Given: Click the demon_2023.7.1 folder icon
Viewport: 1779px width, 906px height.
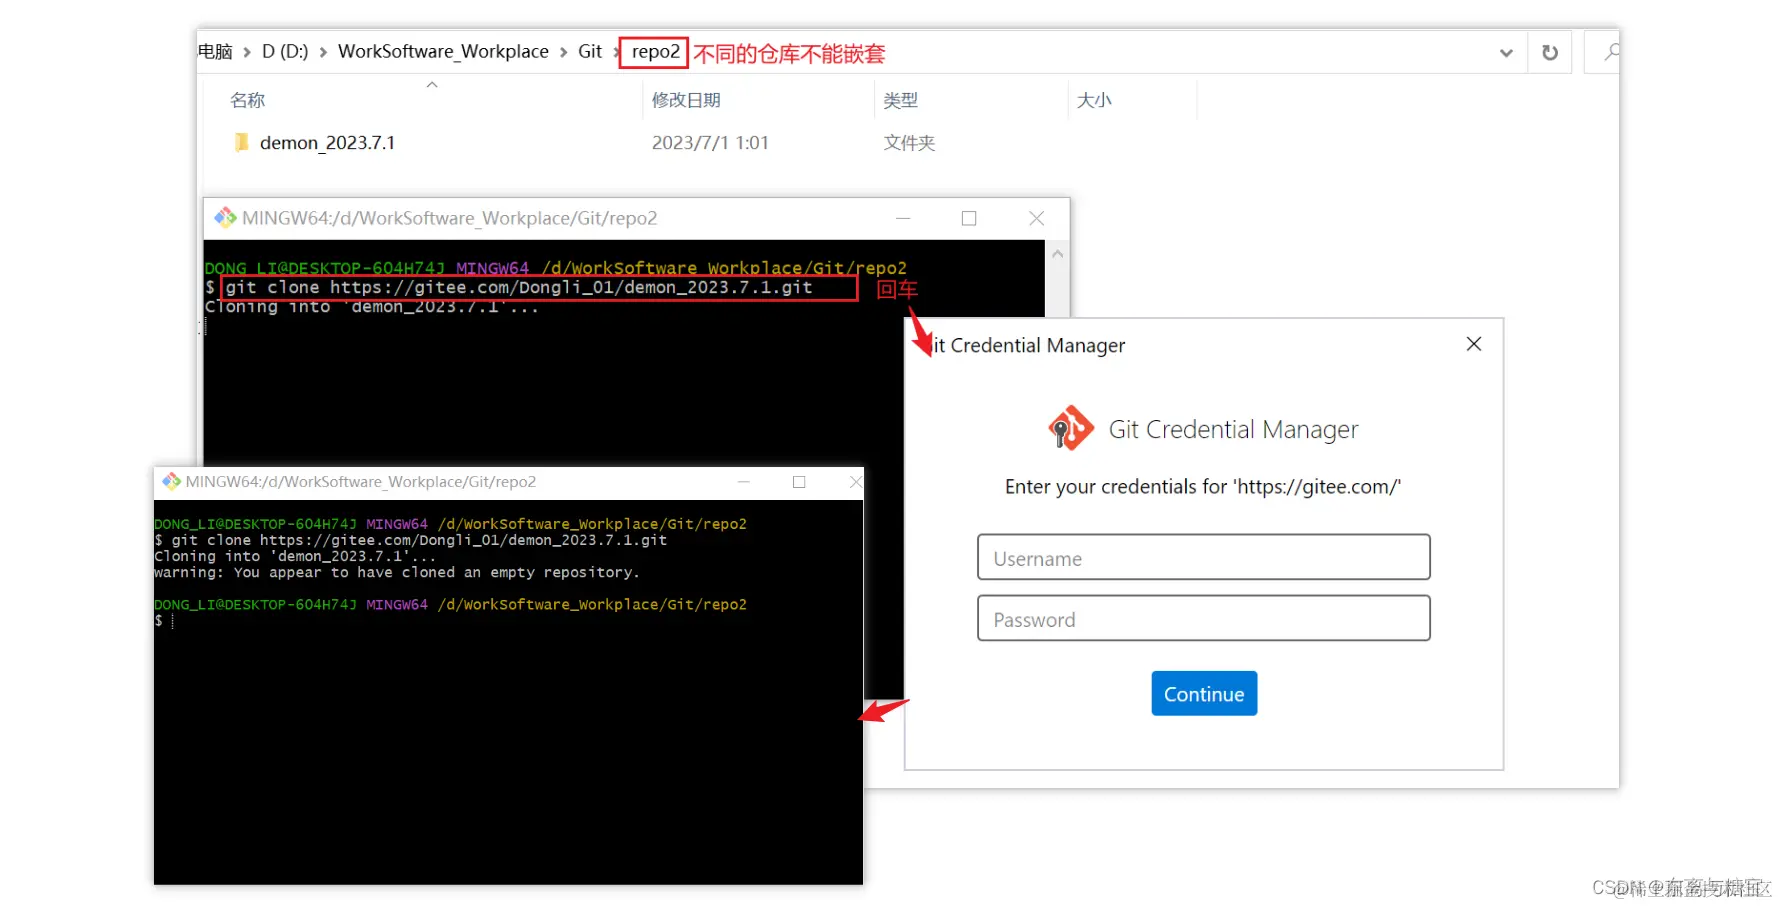Looking at the screenshot, I should pyautogui.click(x=241, y=142).
